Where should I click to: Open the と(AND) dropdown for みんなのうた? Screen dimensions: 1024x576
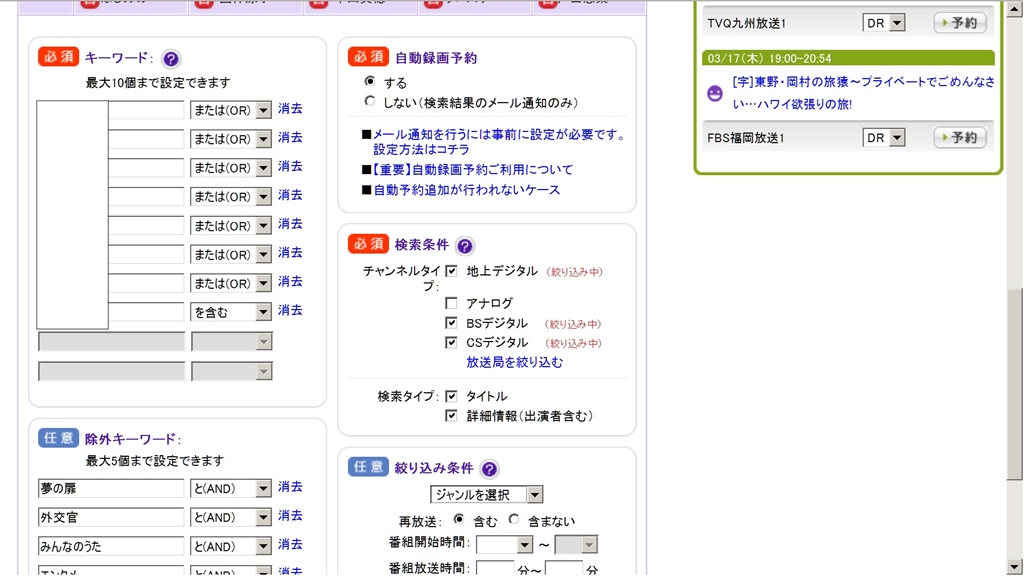pyautogui.click(x=231, y=546)
